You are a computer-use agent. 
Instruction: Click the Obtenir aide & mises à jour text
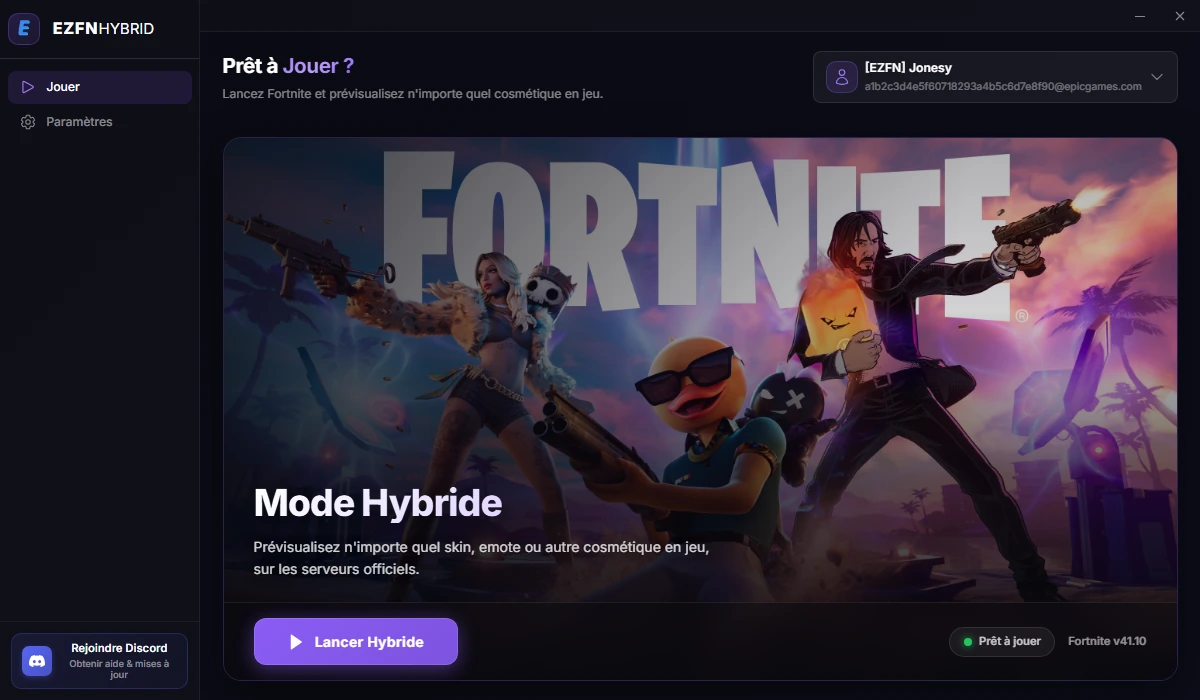[x=119, y=669]
